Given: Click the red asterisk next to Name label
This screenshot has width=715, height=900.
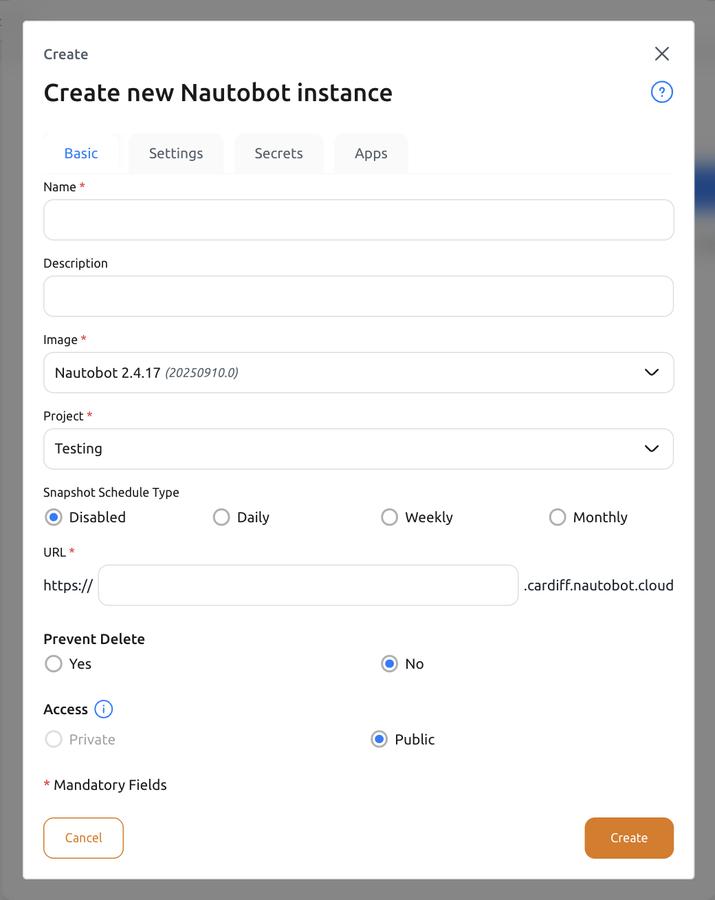Looking at the screenshot, I should coord(80,186).
